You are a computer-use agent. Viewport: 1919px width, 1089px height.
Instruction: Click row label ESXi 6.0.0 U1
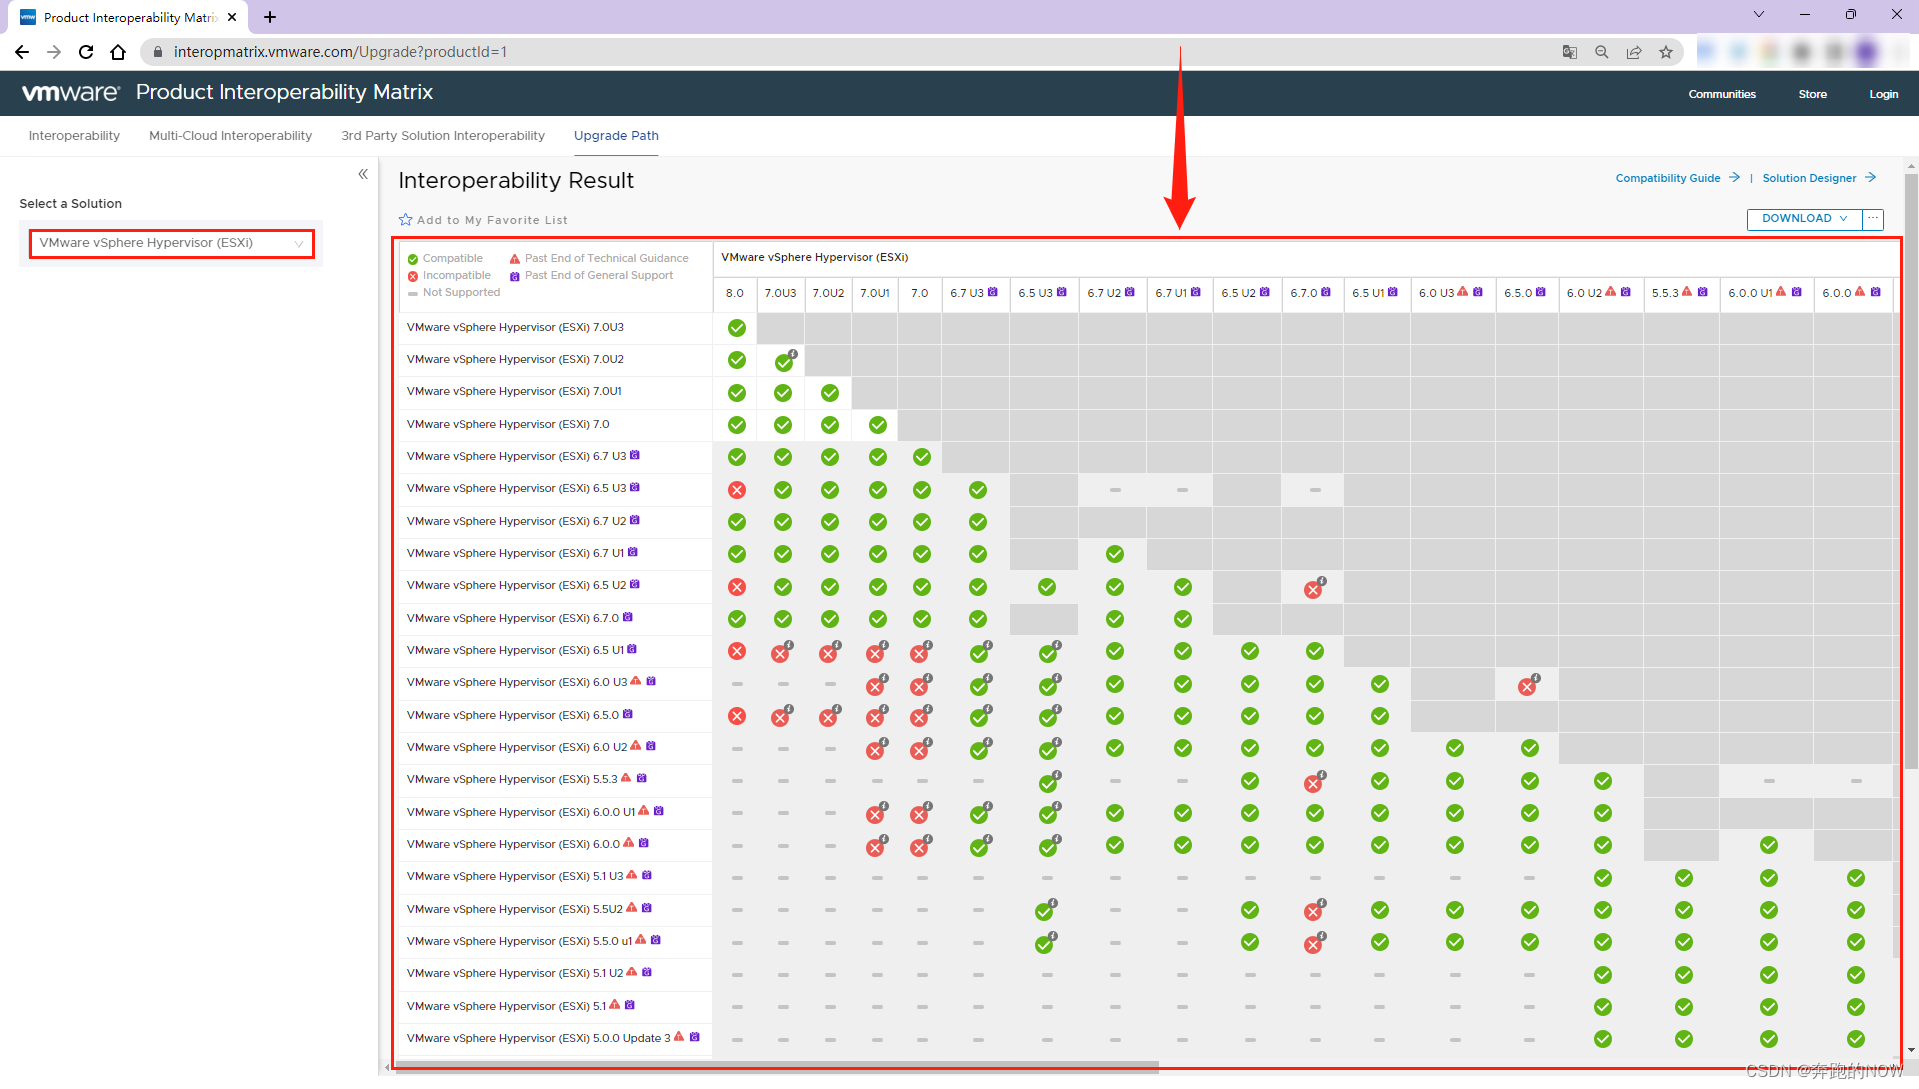click(x=521, y=812)
